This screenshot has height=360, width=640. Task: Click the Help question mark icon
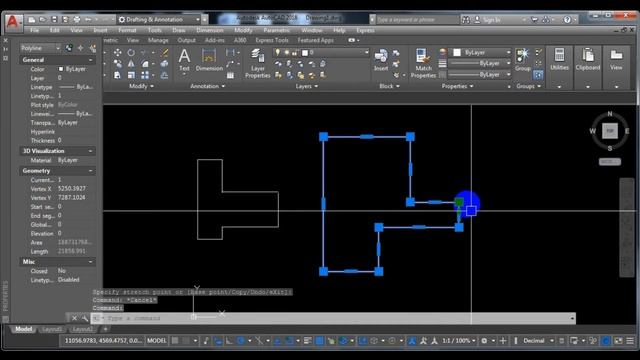tap(567, 19)
